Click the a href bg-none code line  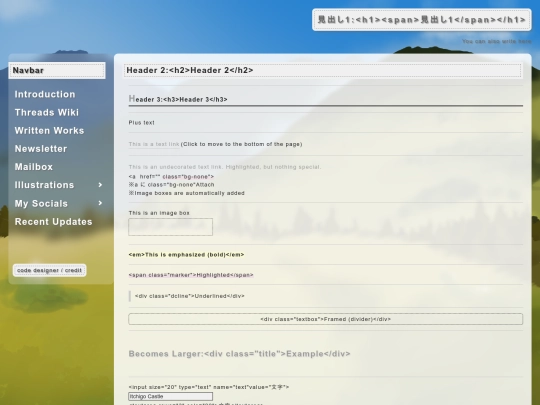point(171,177)
